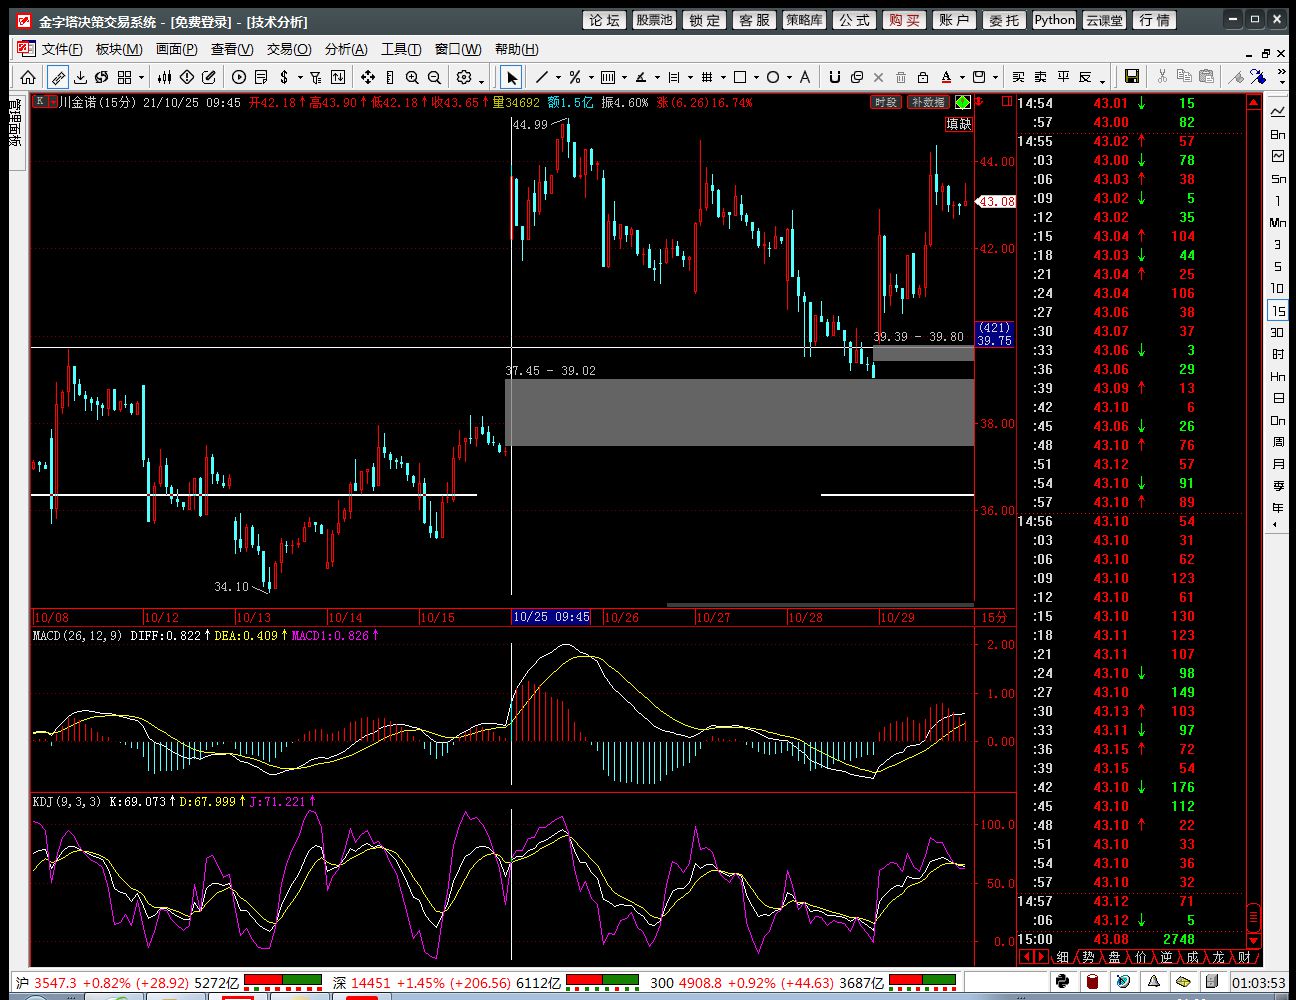Click the candlestick chart icon
This screenshot has height=1000, width=1296.
(165, 77)
